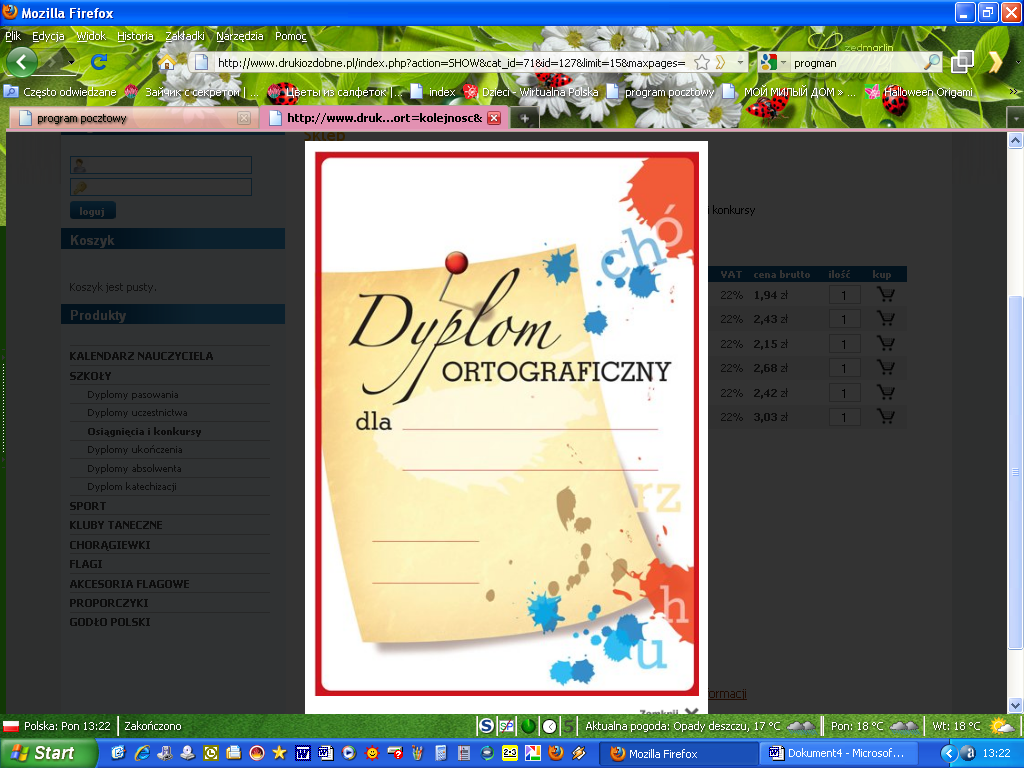Click the enlarged Dyplom Ortograficzny image

click(x=506, y=420)
